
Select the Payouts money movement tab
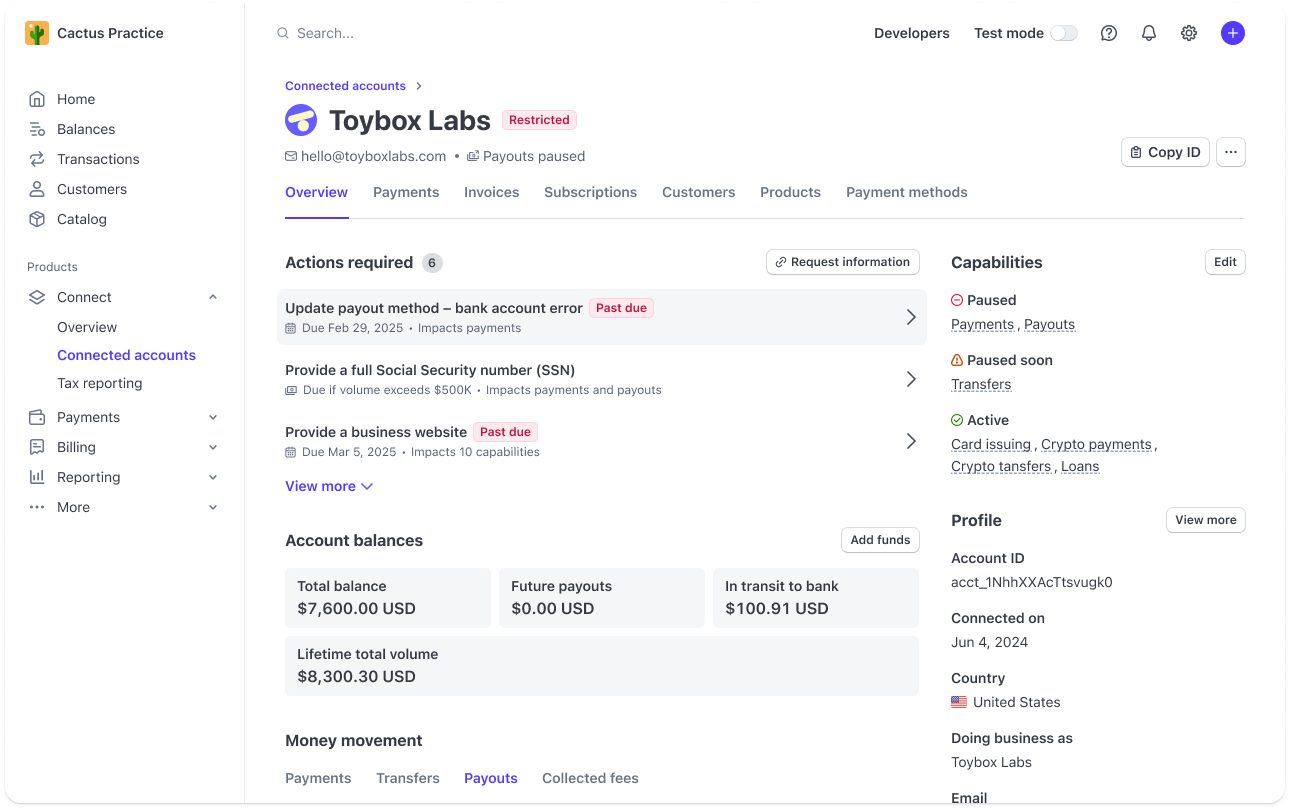pos(491,778)
